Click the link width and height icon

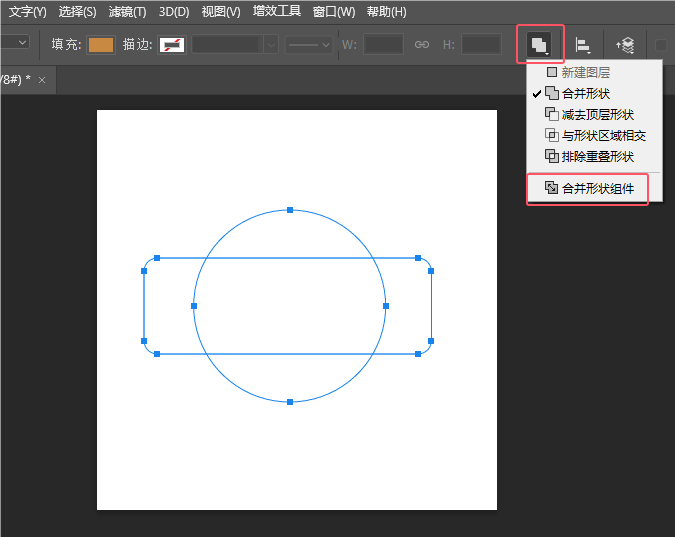422,45
